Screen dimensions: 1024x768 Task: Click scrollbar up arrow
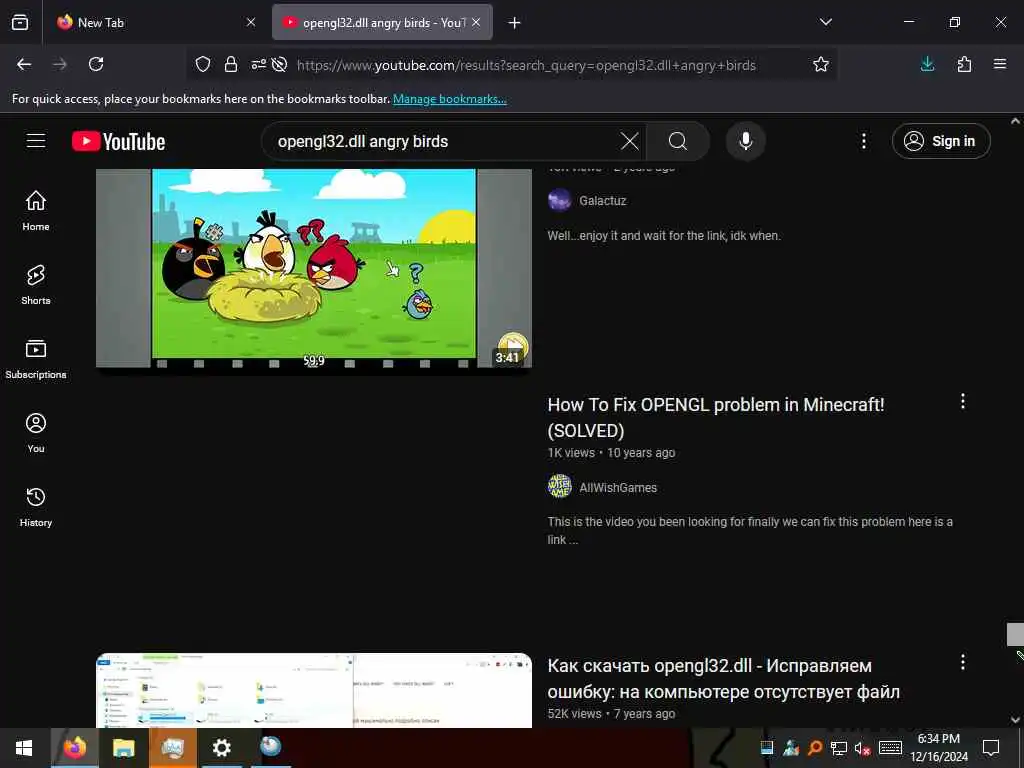click(1015, 121)
